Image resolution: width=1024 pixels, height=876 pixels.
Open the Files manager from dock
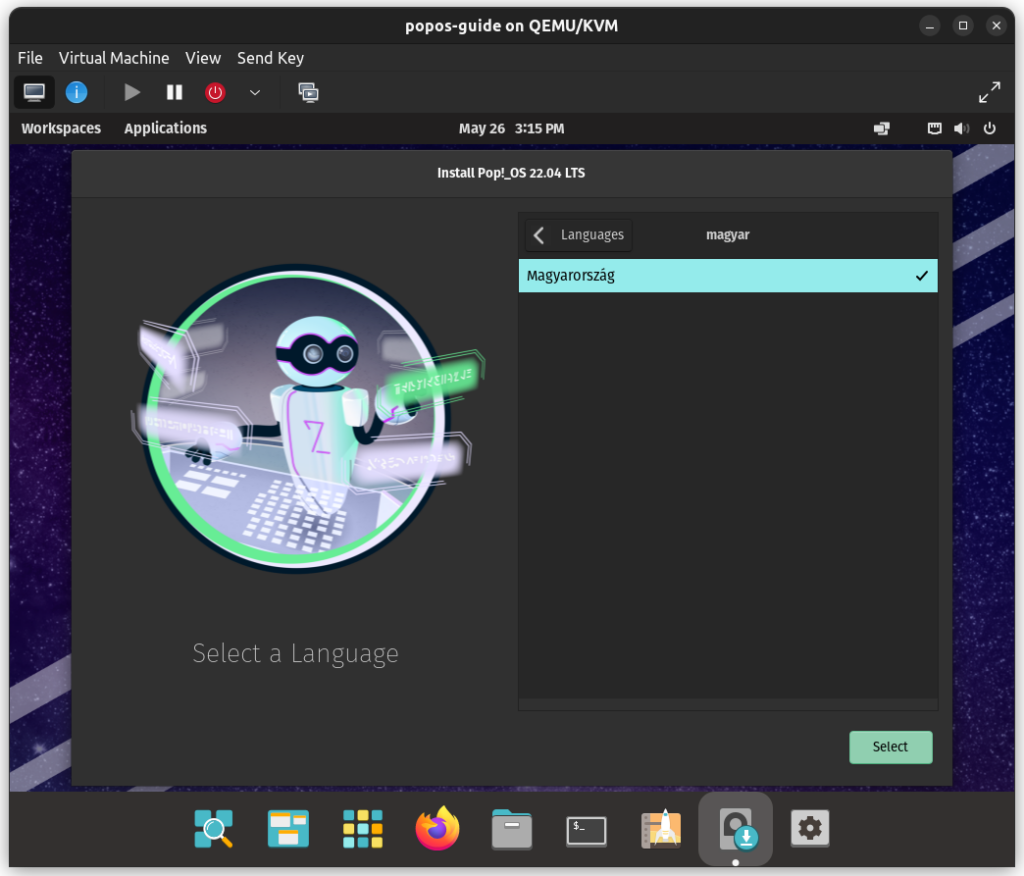click(511, 828)
